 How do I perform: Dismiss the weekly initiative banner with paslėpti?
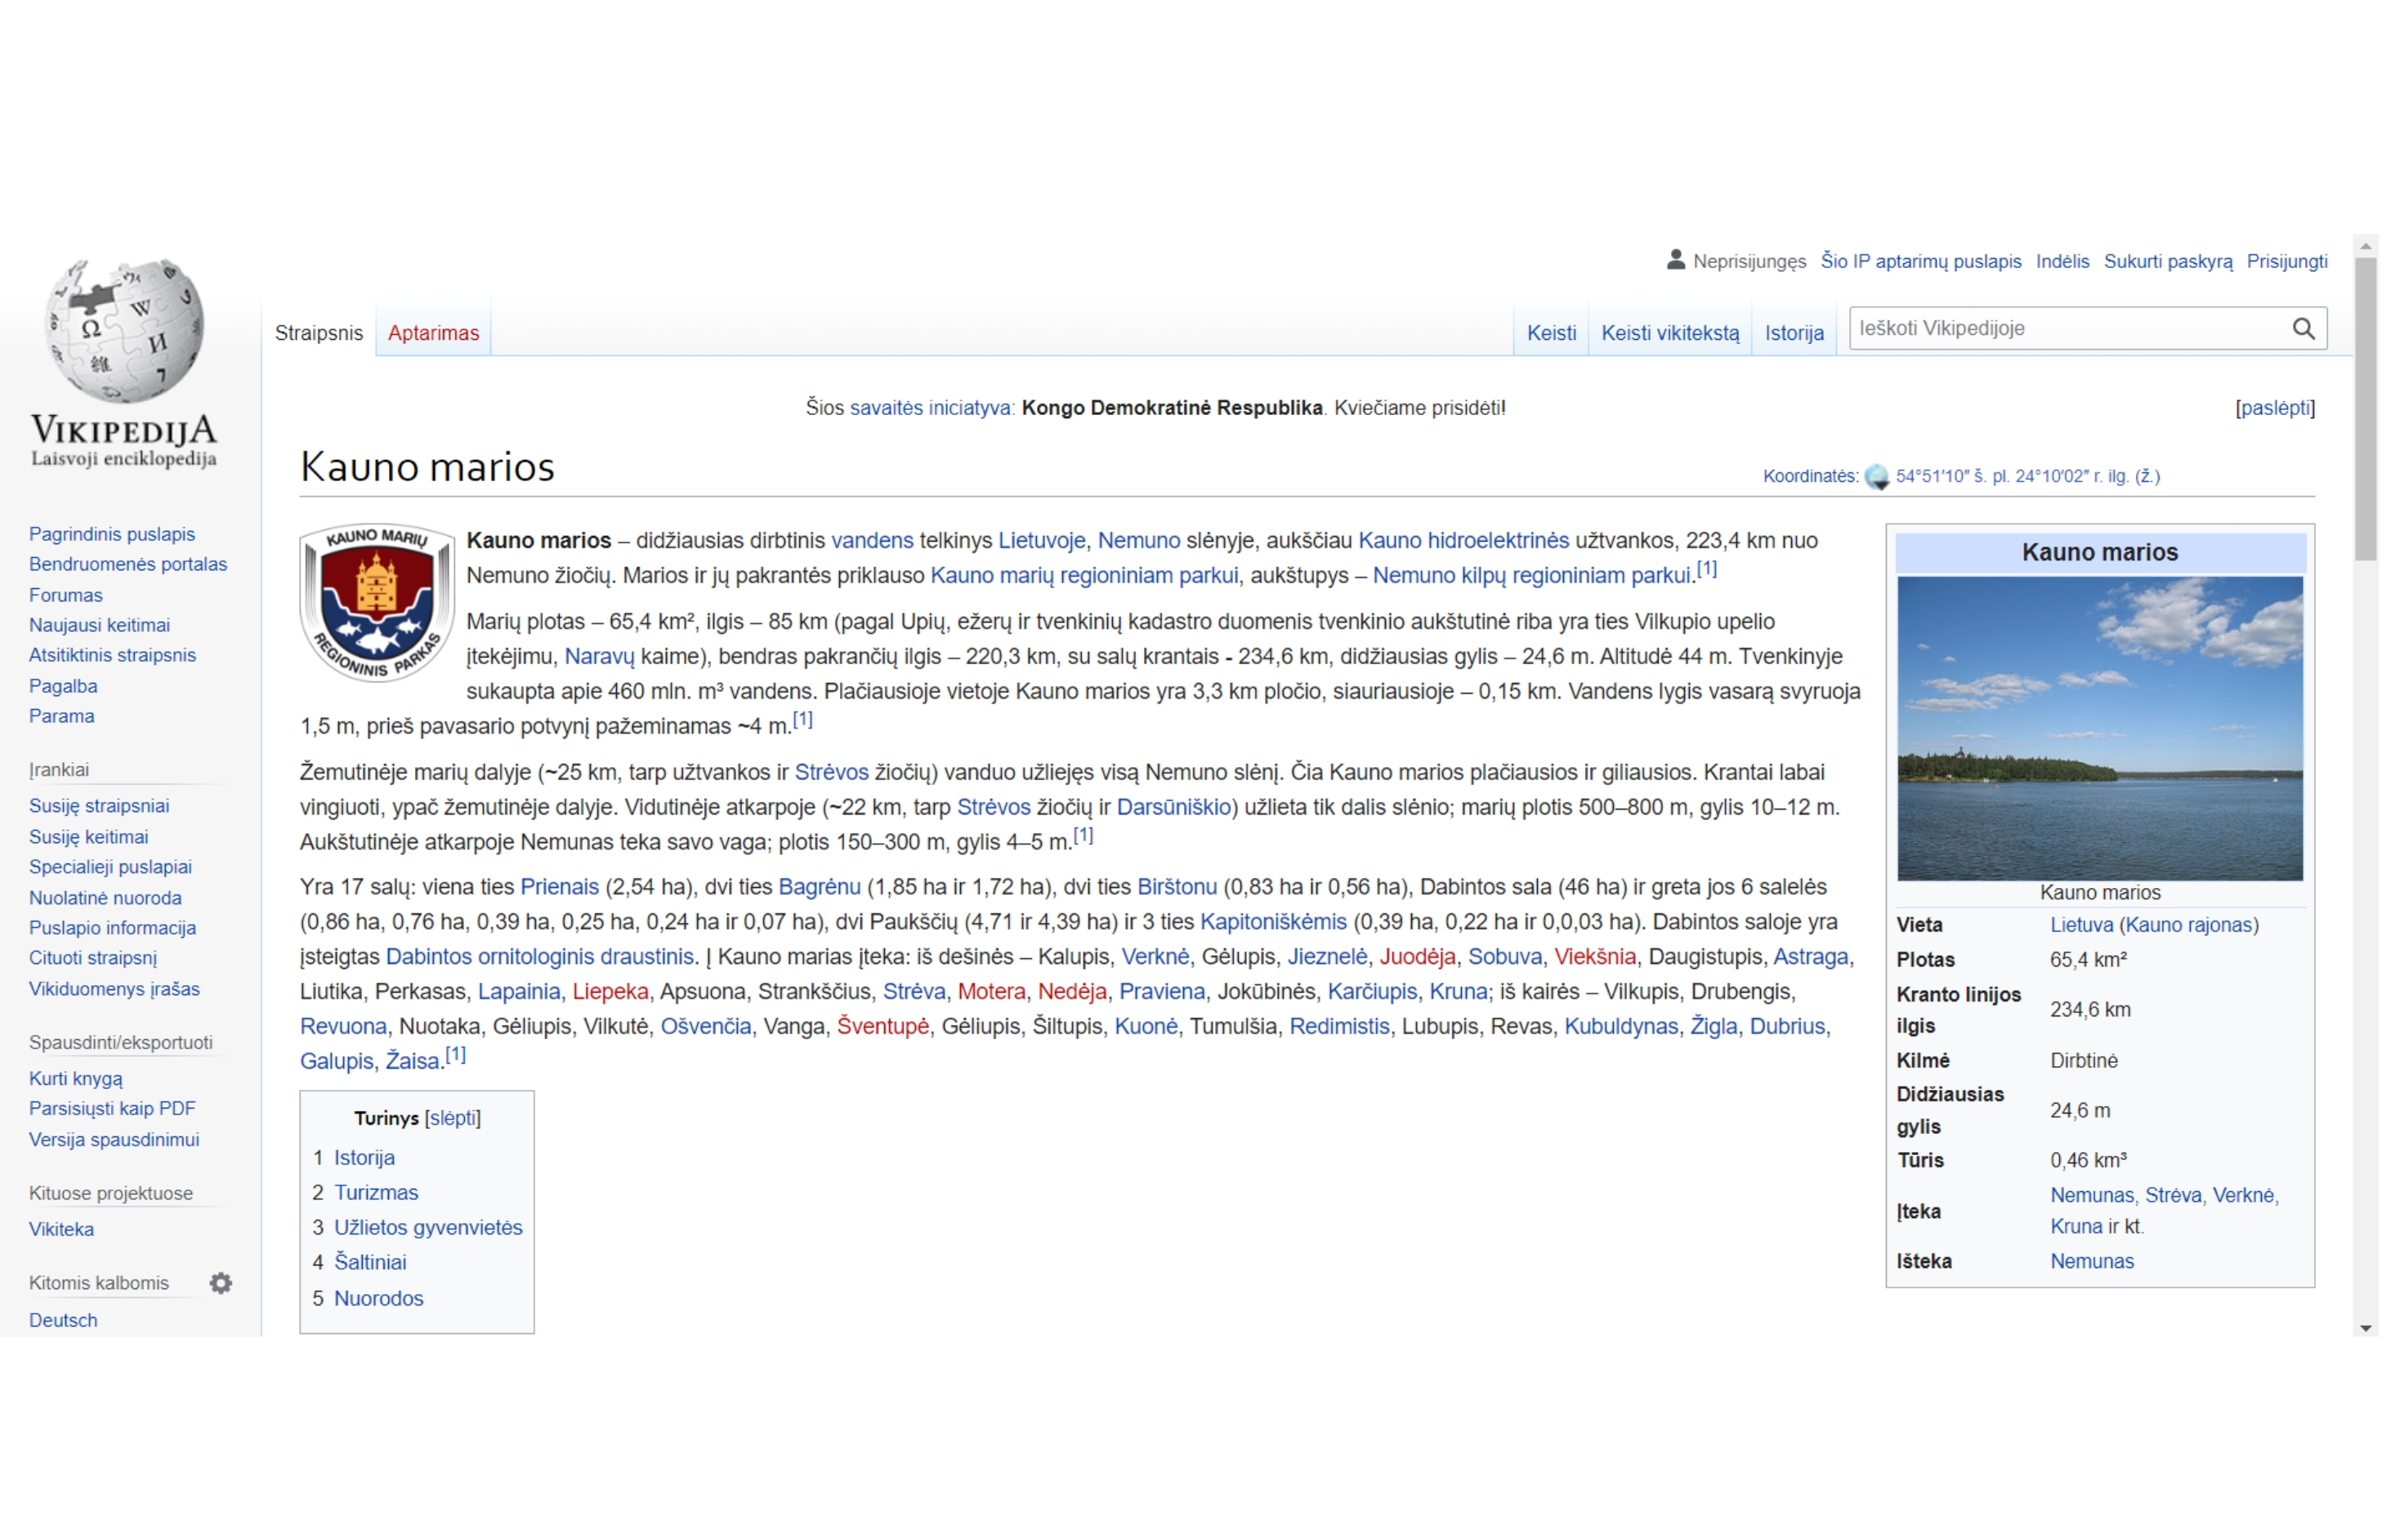pyautogui.click(x=2274, y=408)
